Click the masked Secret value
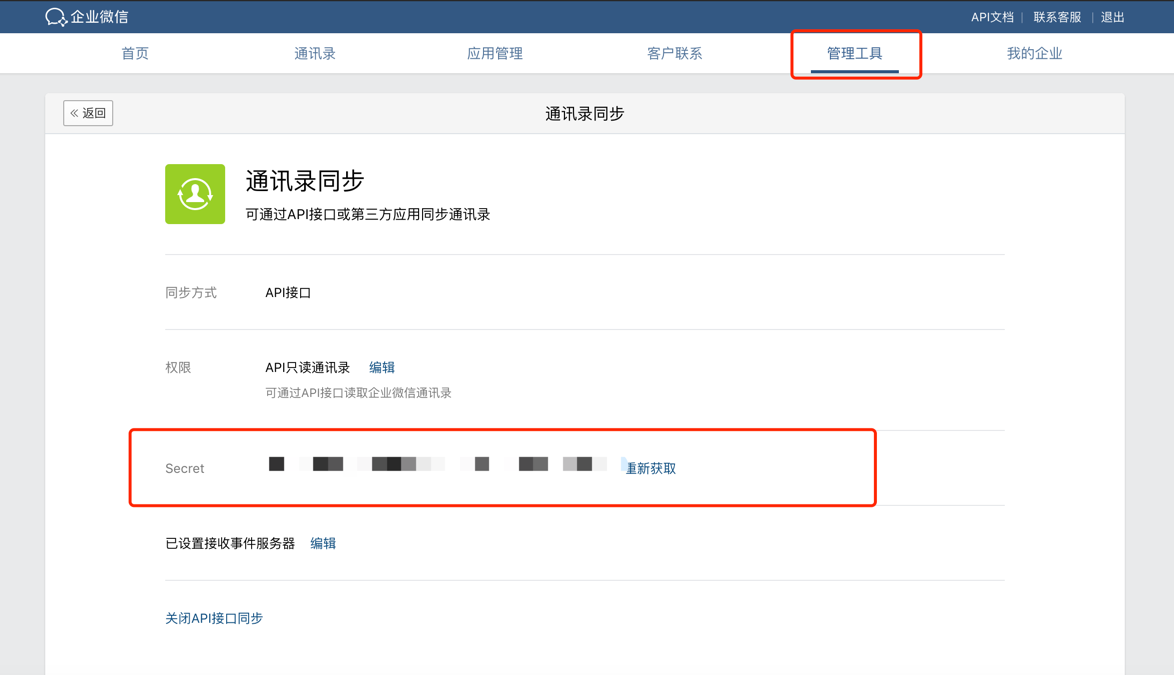This screenshot has height=675, width=1174. [437, 464]
